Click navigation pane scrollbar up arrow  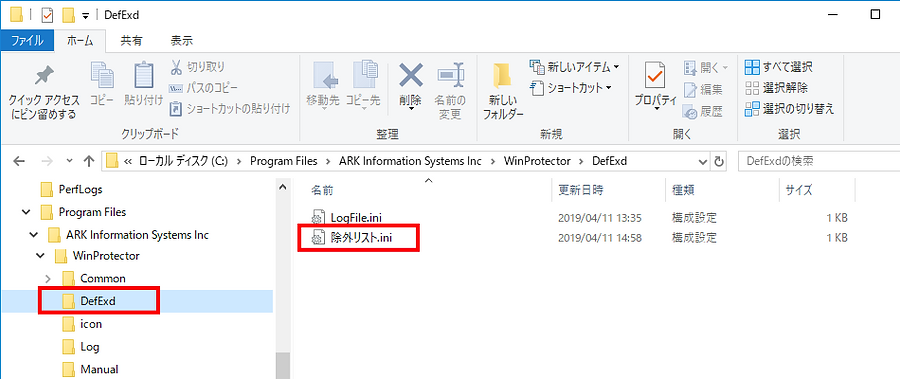tap(282, 187)
